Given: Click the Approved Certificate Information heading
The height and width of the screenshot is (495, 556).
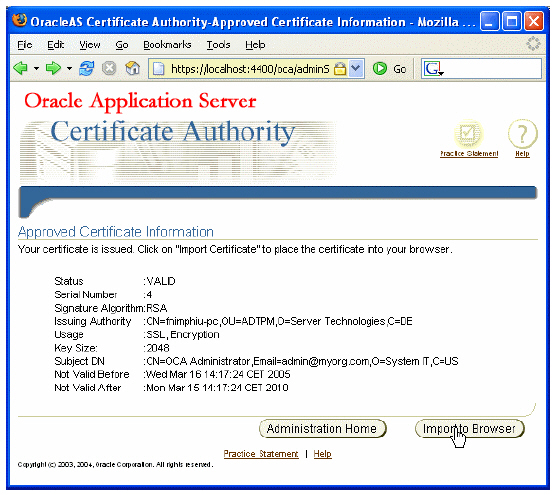Looking at the screenshot, I should (116, 232).
